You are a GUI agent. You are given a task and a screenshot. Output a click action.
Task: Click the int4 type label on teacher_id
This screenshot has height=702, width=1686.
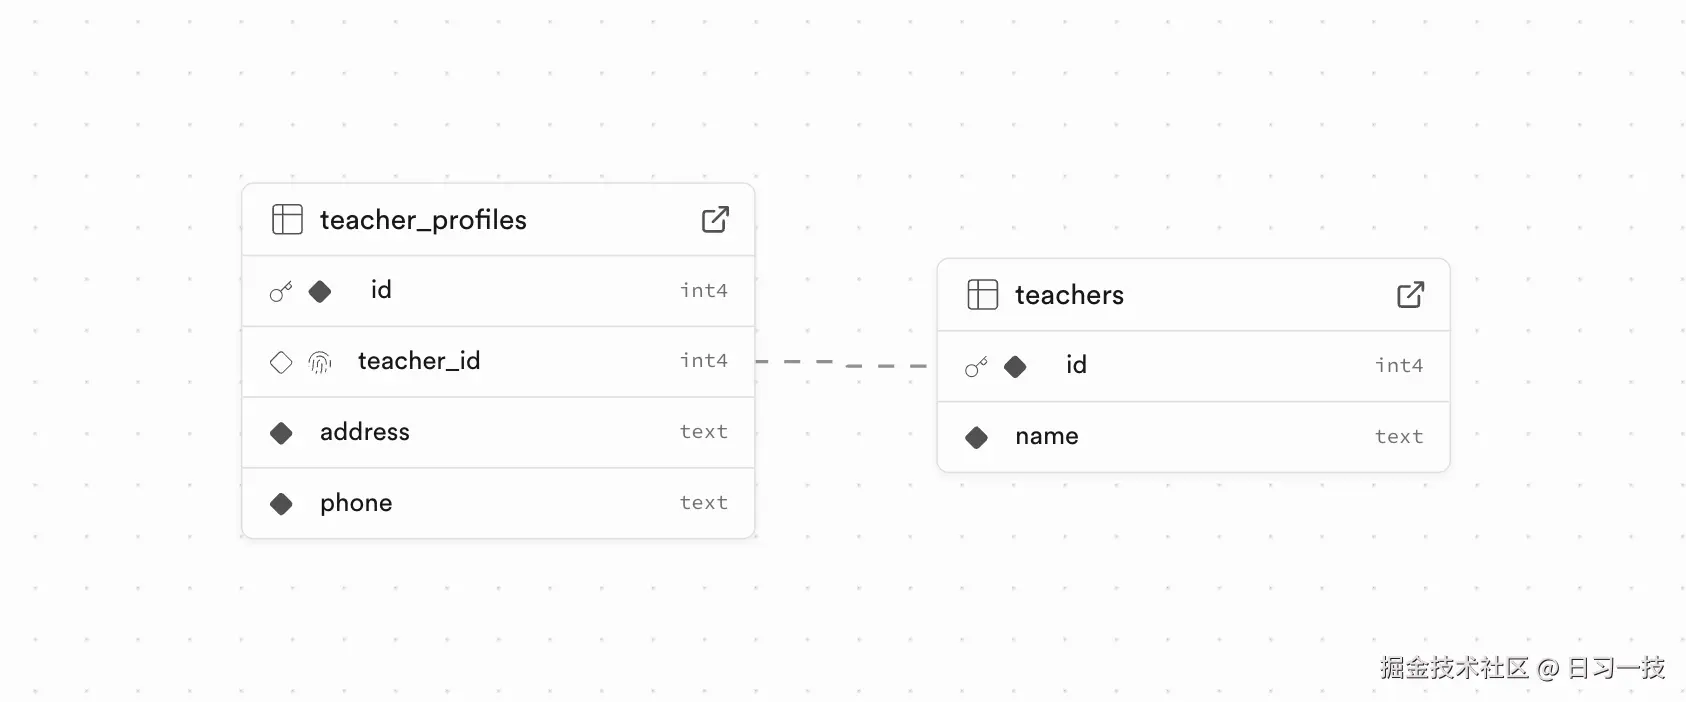(x=703, y=361)
